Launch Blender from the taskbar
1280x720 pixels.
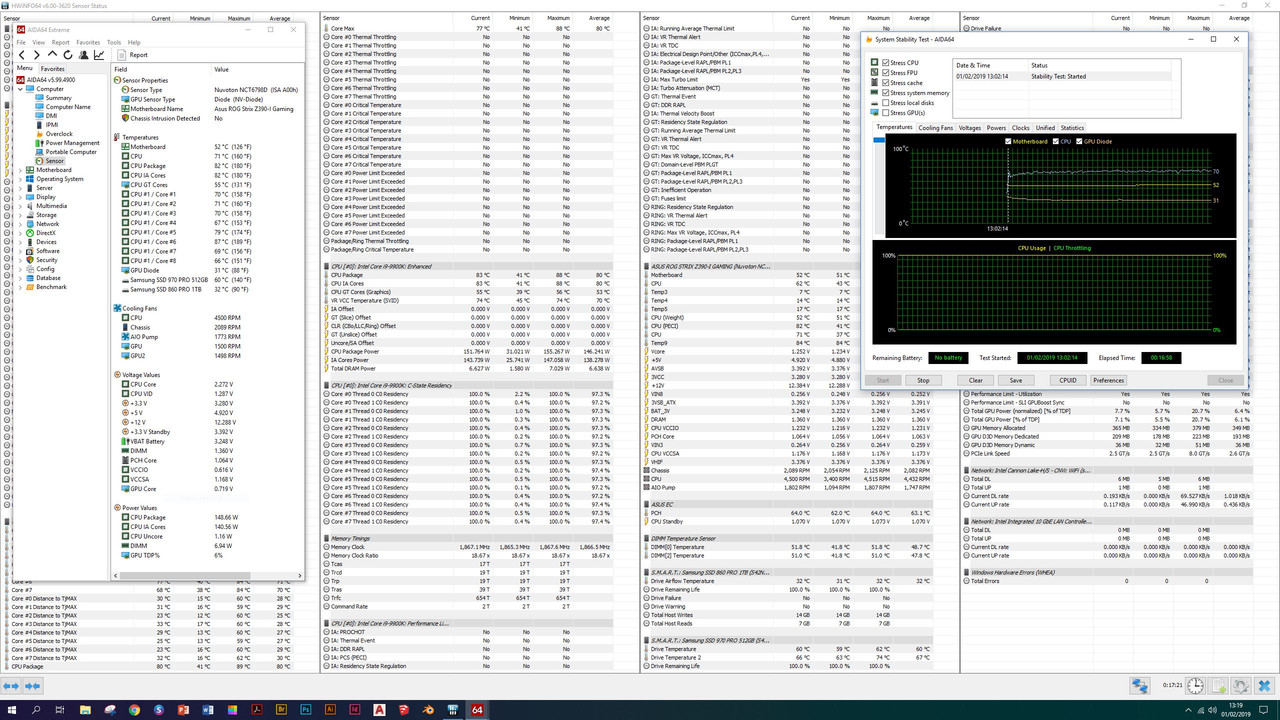(x=426, y=710)
